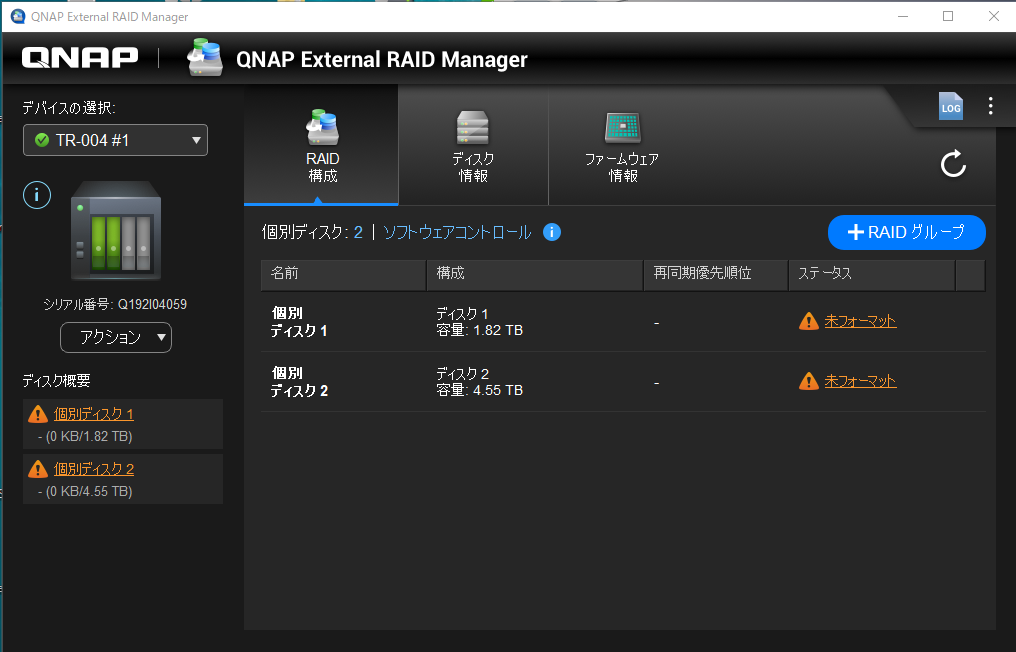Open the 個別ディスク 1 sidebar link
Screen dimensions: 1016x652
click(x=93, y=414)
